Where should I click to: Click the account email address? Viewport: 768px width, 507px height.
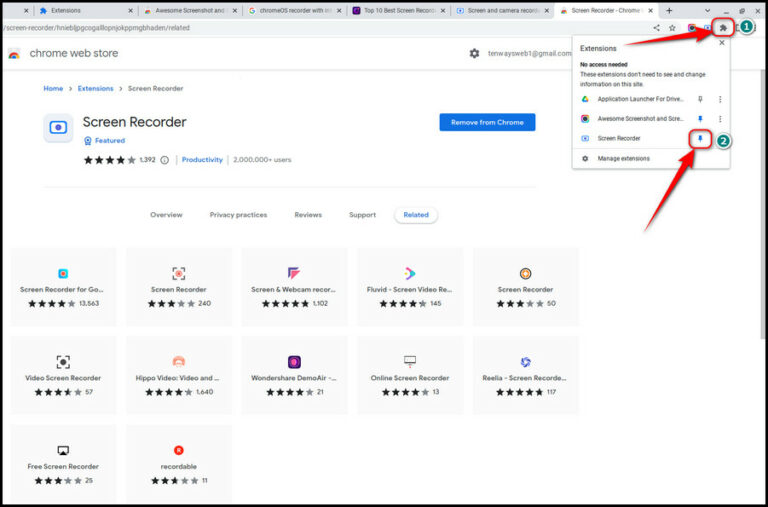[529, 53]
